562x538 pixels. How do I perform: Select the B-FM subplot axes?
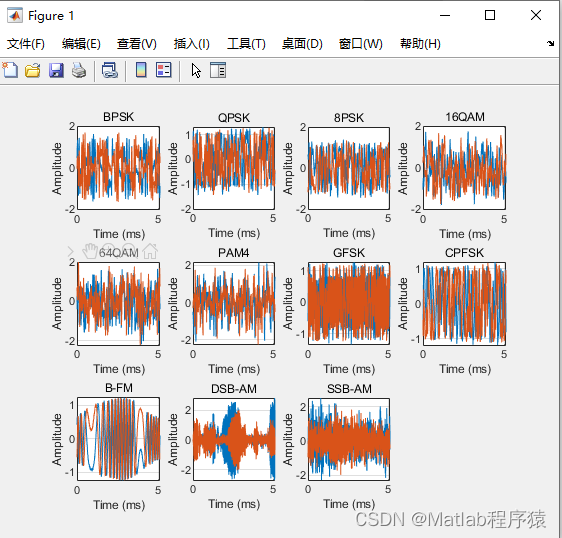pos(119,439)
